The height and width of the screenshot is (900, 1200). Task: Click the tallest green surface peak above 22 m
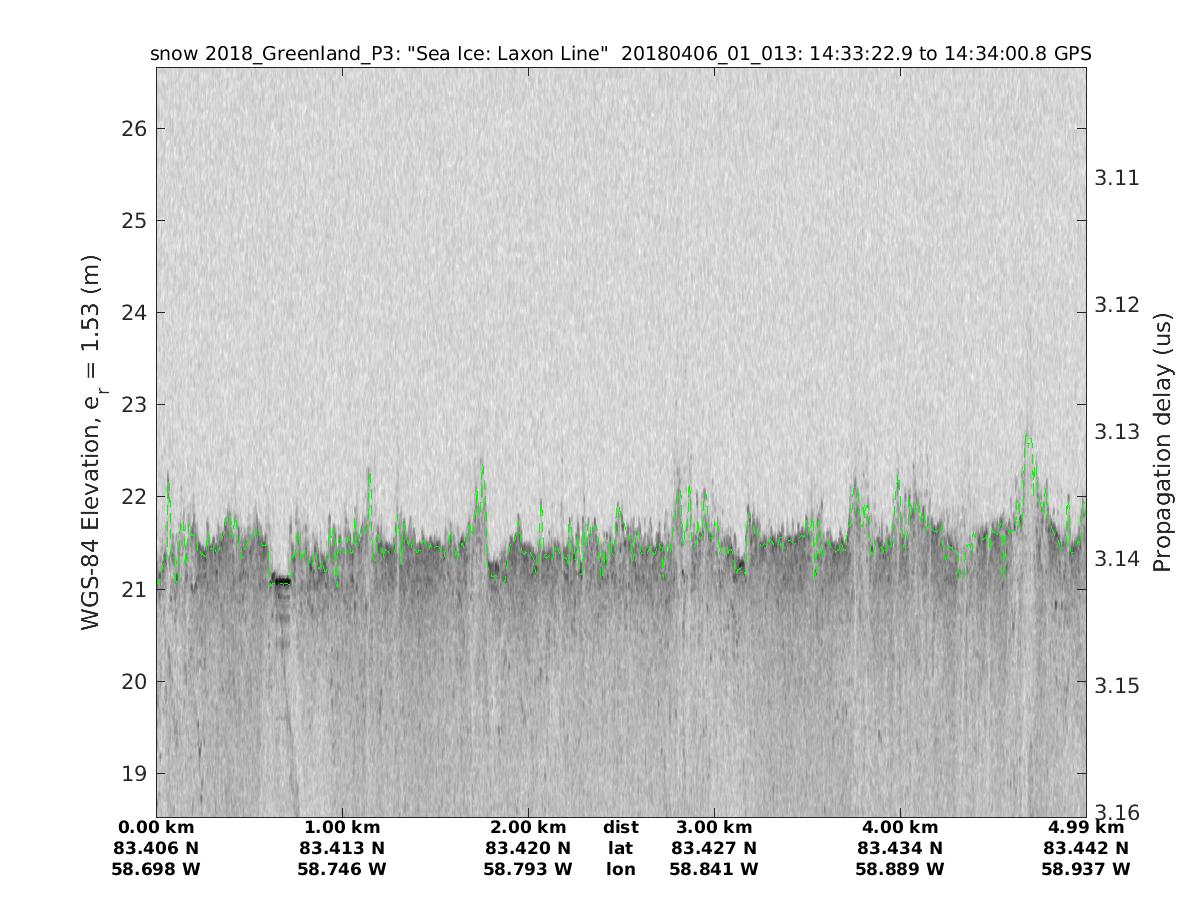point(1027,438)
